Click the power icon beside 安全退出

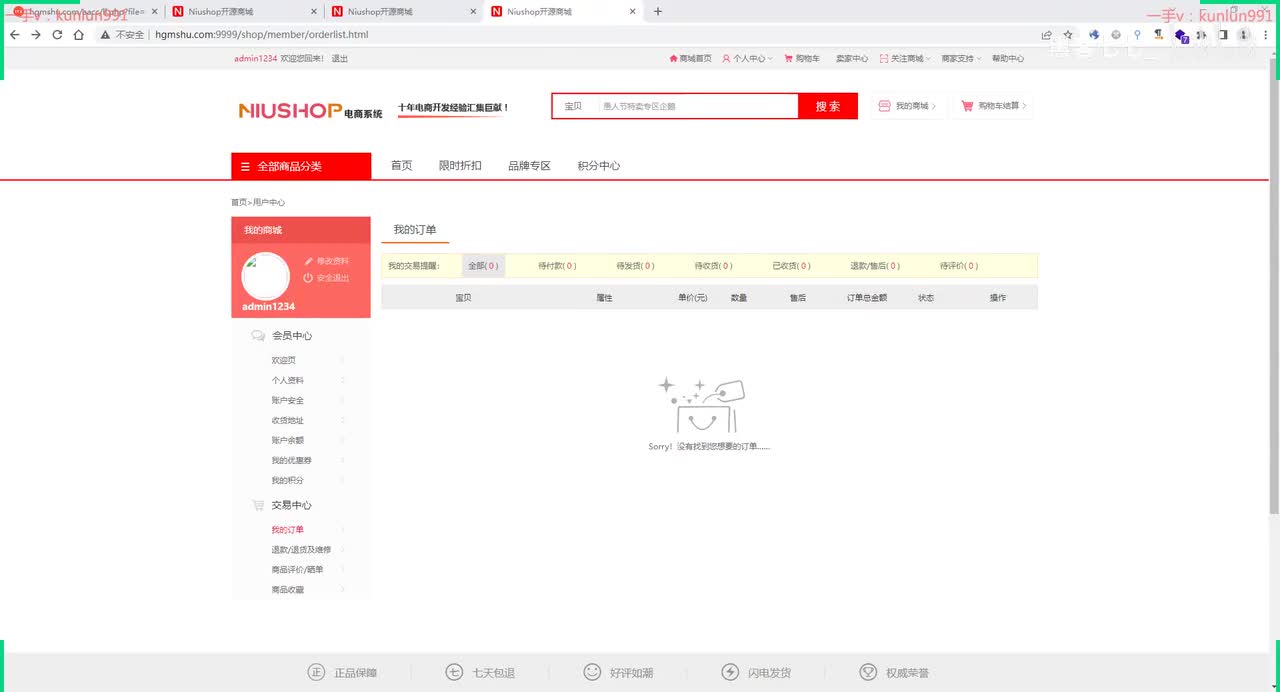coord(308,278)
